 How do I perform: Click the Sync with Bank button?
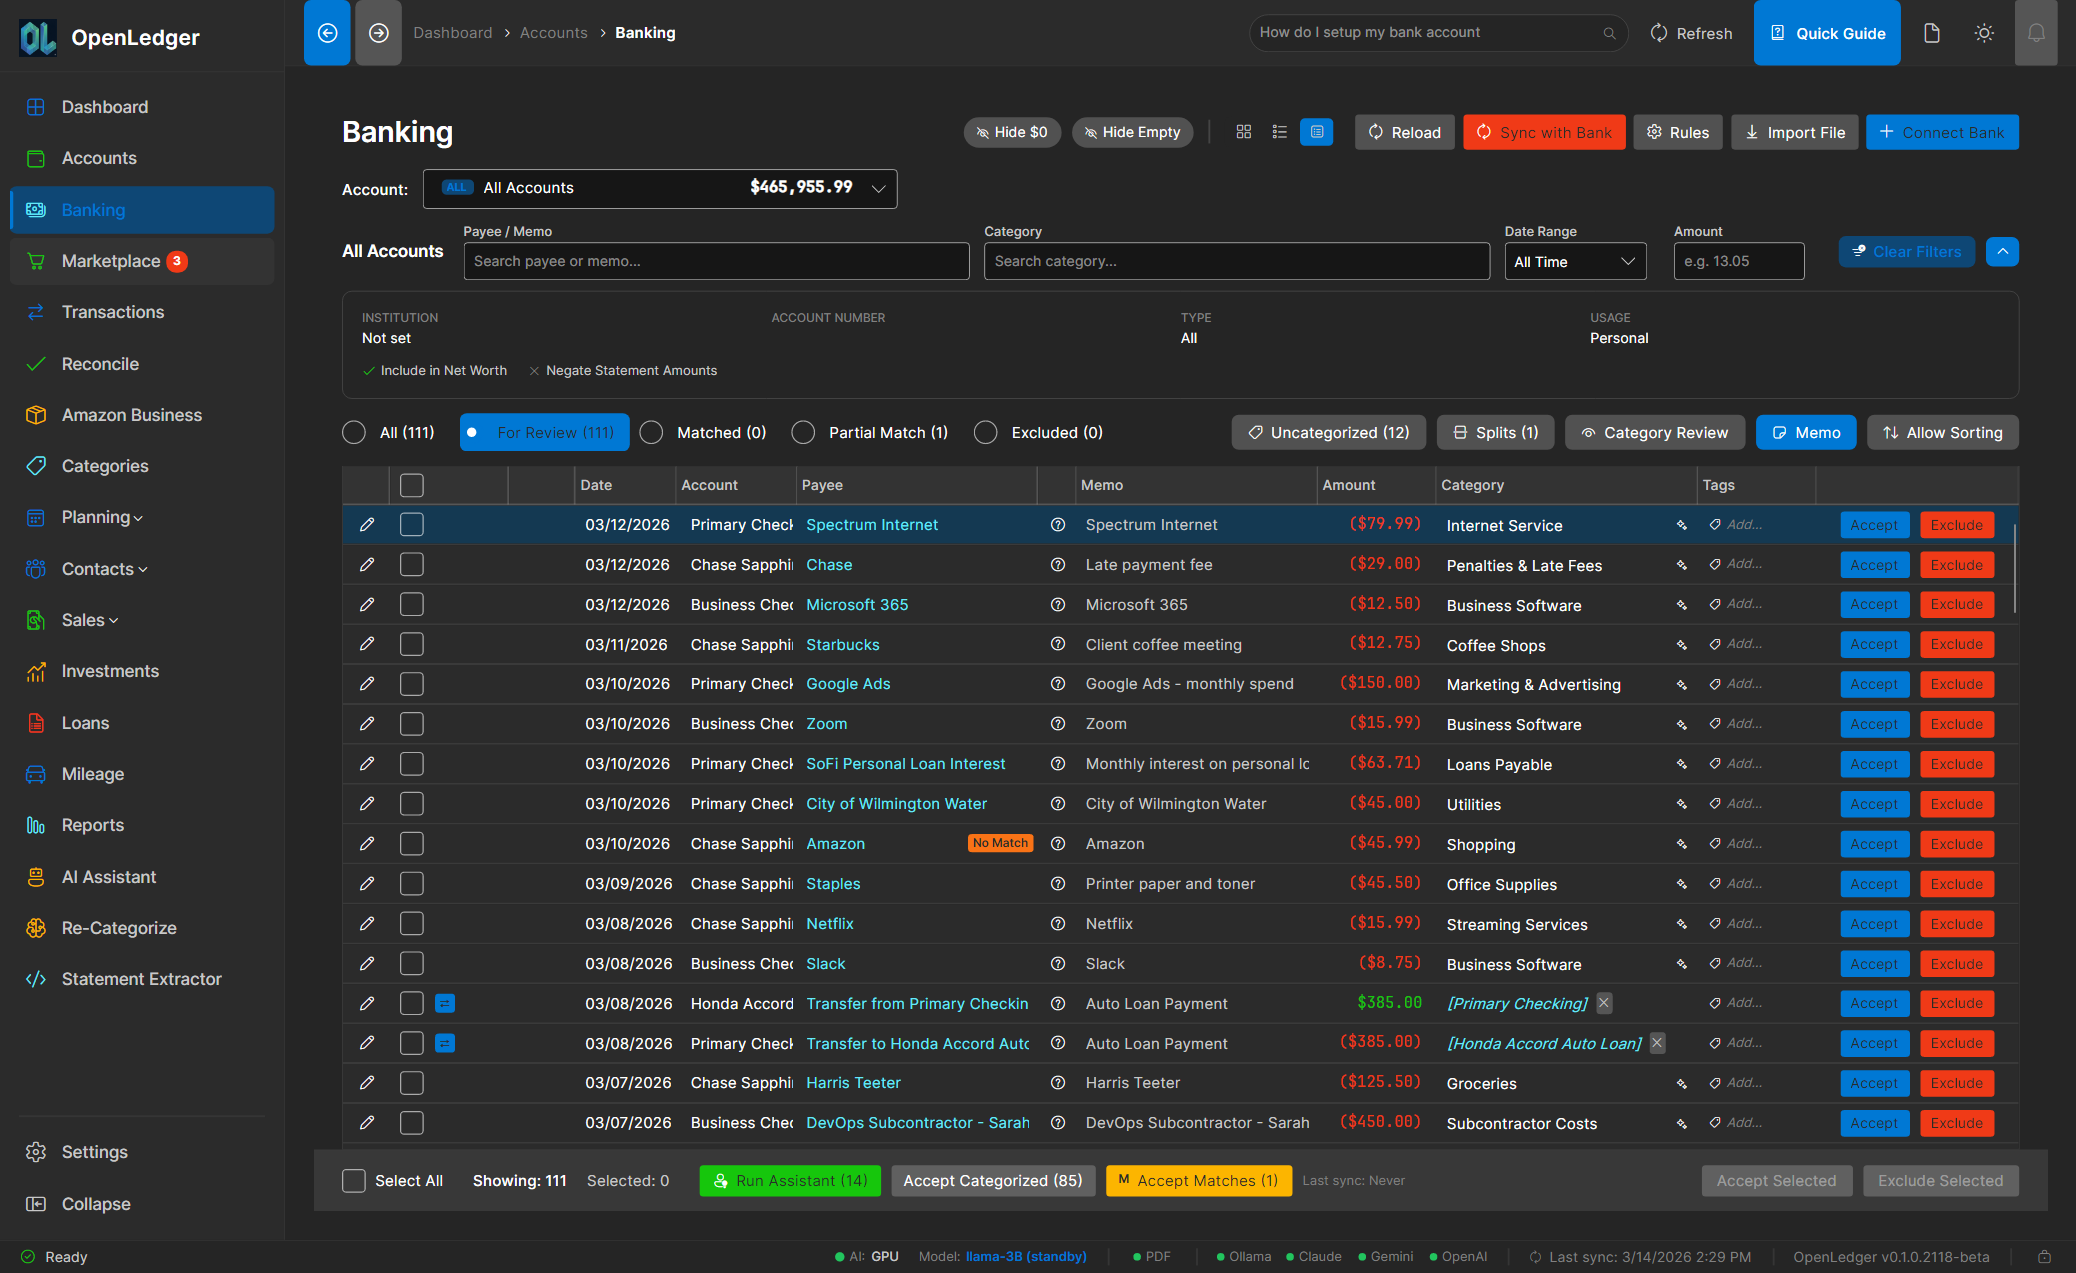tap(1544, 131)
